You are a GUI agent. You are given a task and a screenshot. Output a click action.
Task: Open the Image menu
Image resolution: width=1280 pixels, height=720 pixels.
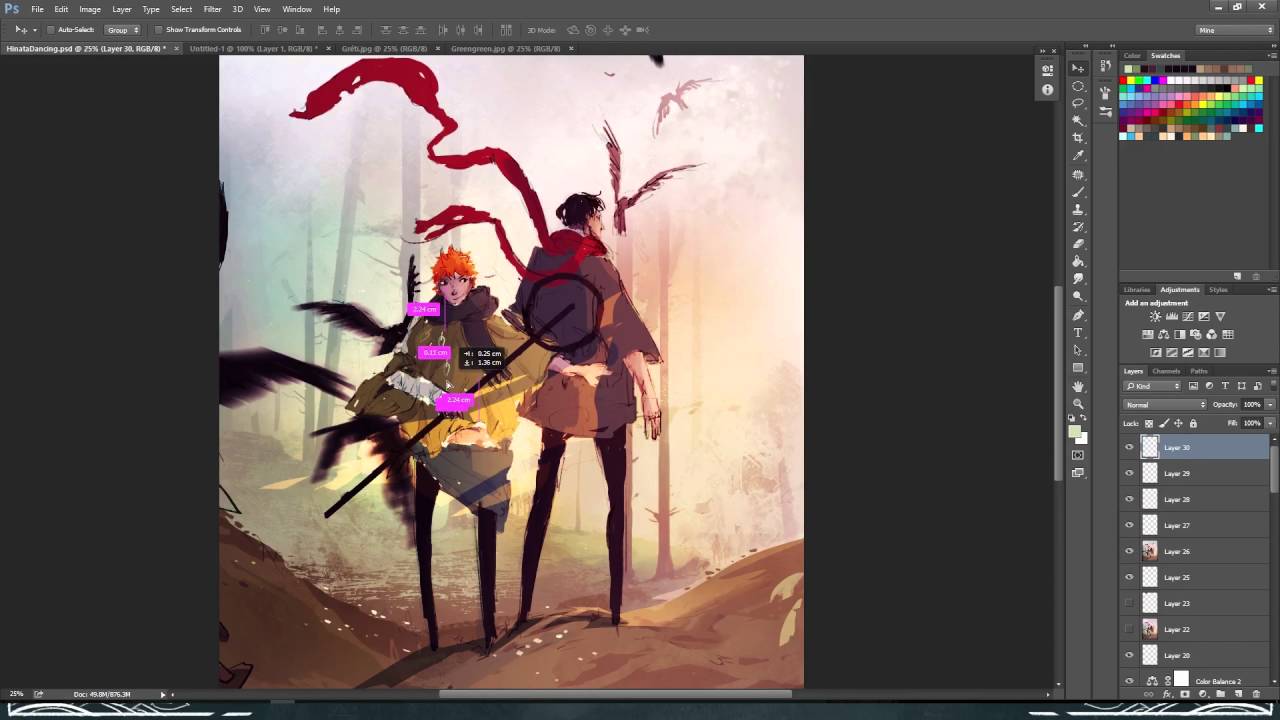pyautogui.click(x=90, y=9)
